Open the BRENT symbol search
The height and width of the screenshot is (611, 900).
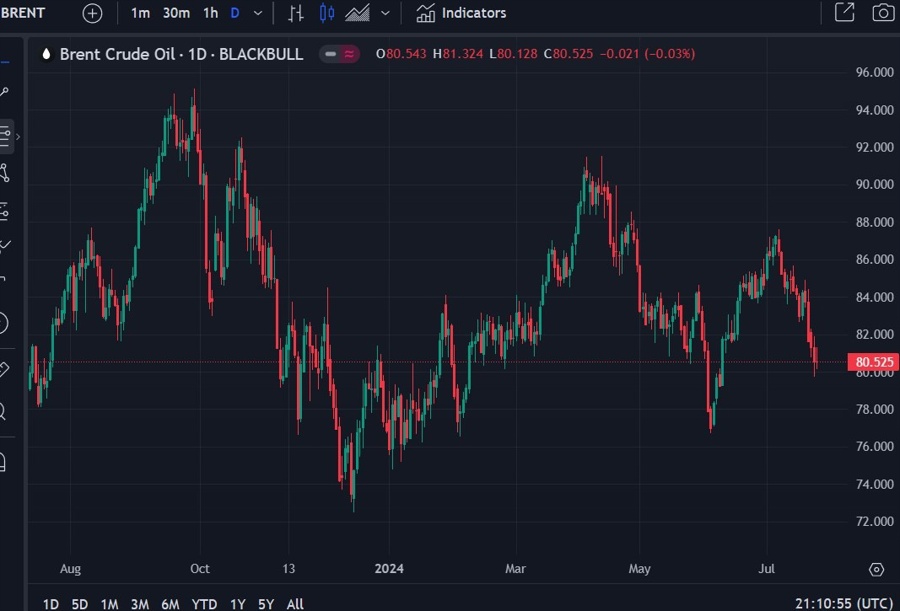[x=22, y=13]
